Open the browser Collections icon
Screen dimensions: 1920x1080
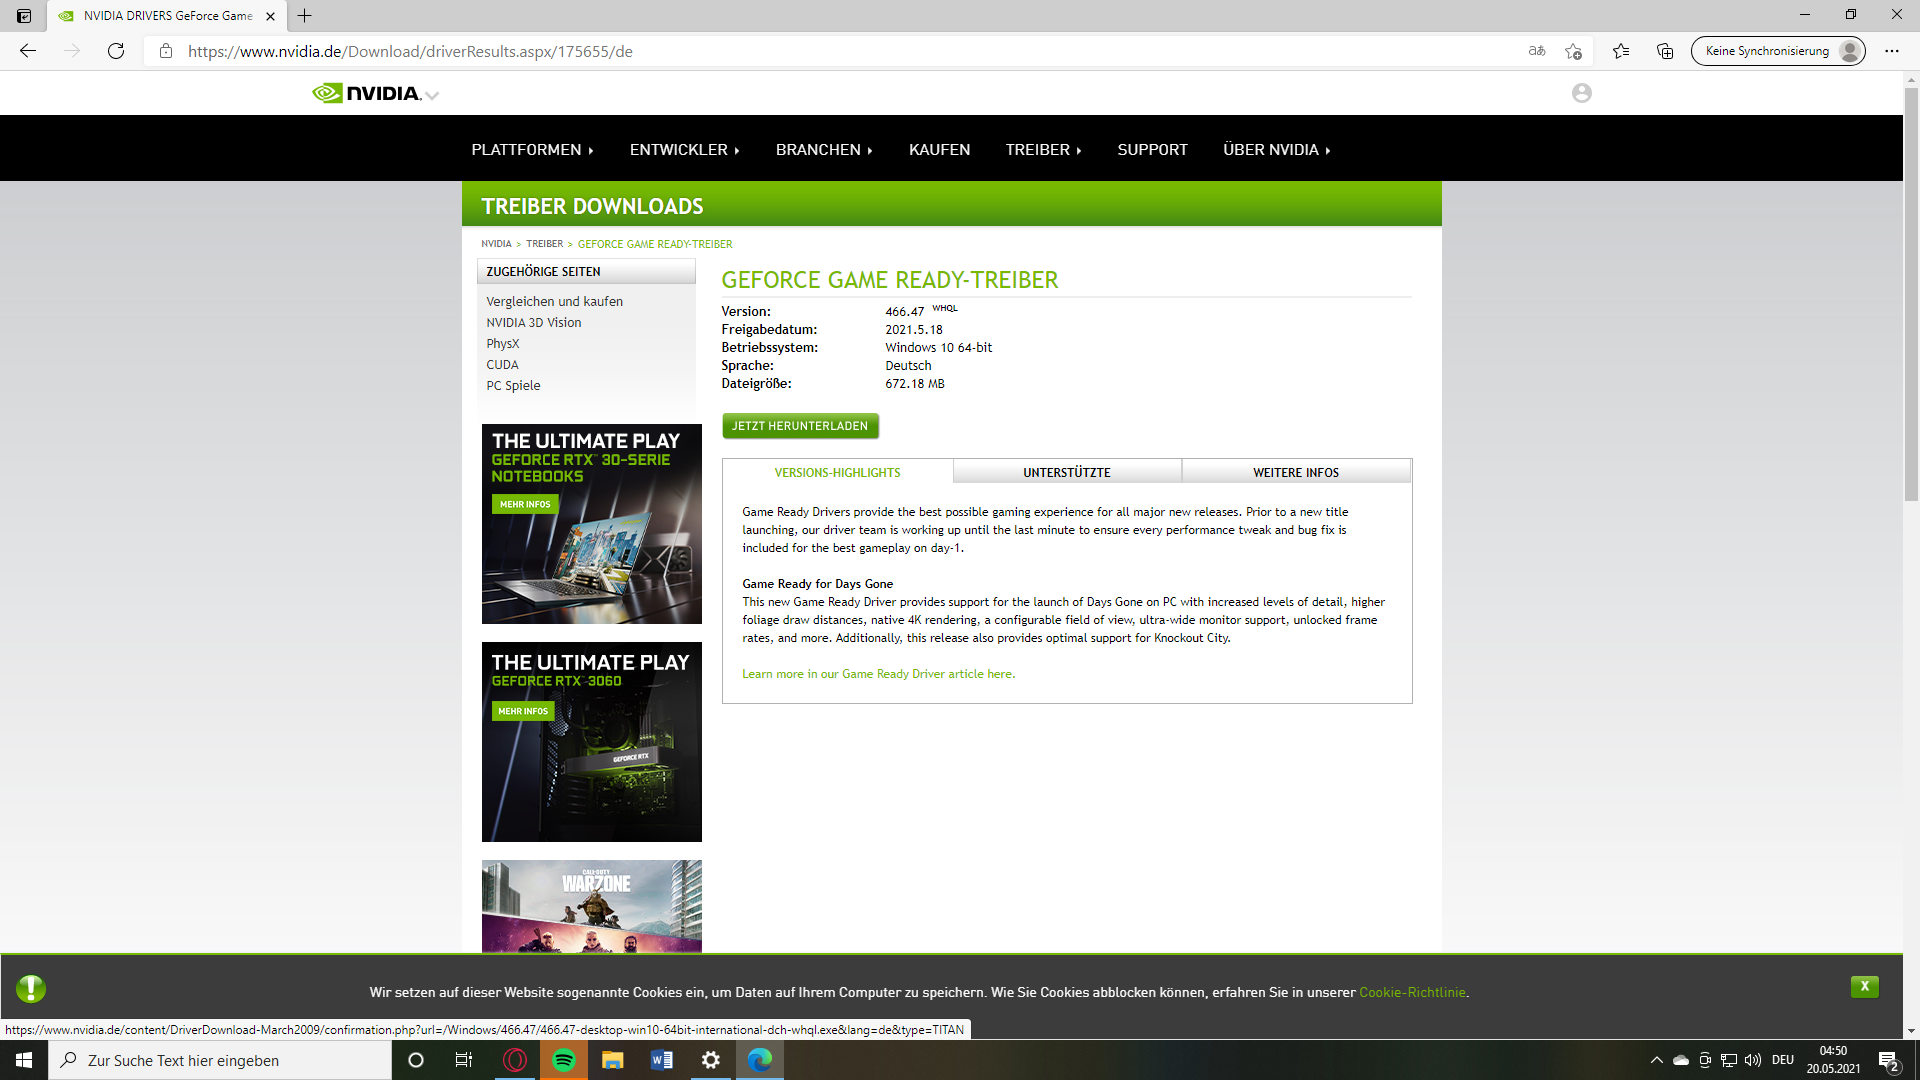click(1665, 51)
